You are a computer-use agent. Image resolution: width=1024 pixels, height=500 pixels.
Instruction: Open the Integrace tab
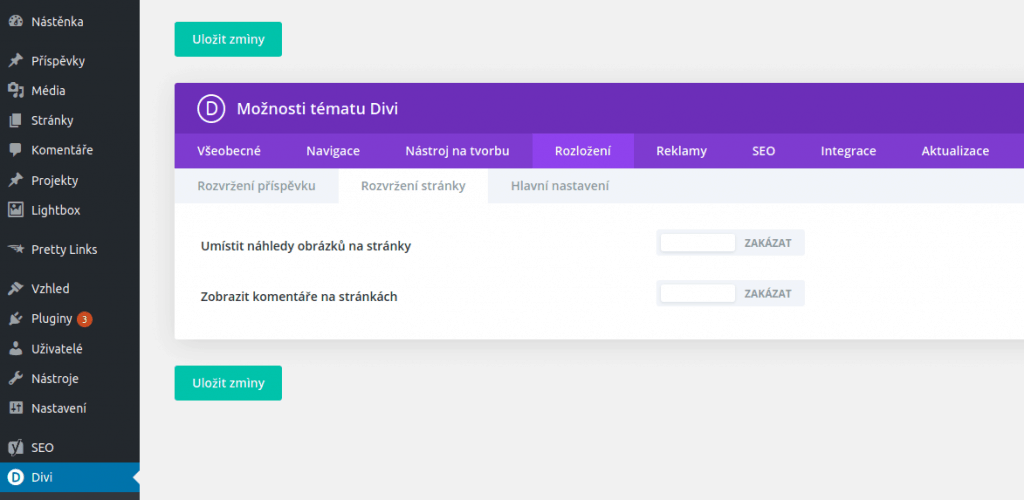click(x=848, y=151)
